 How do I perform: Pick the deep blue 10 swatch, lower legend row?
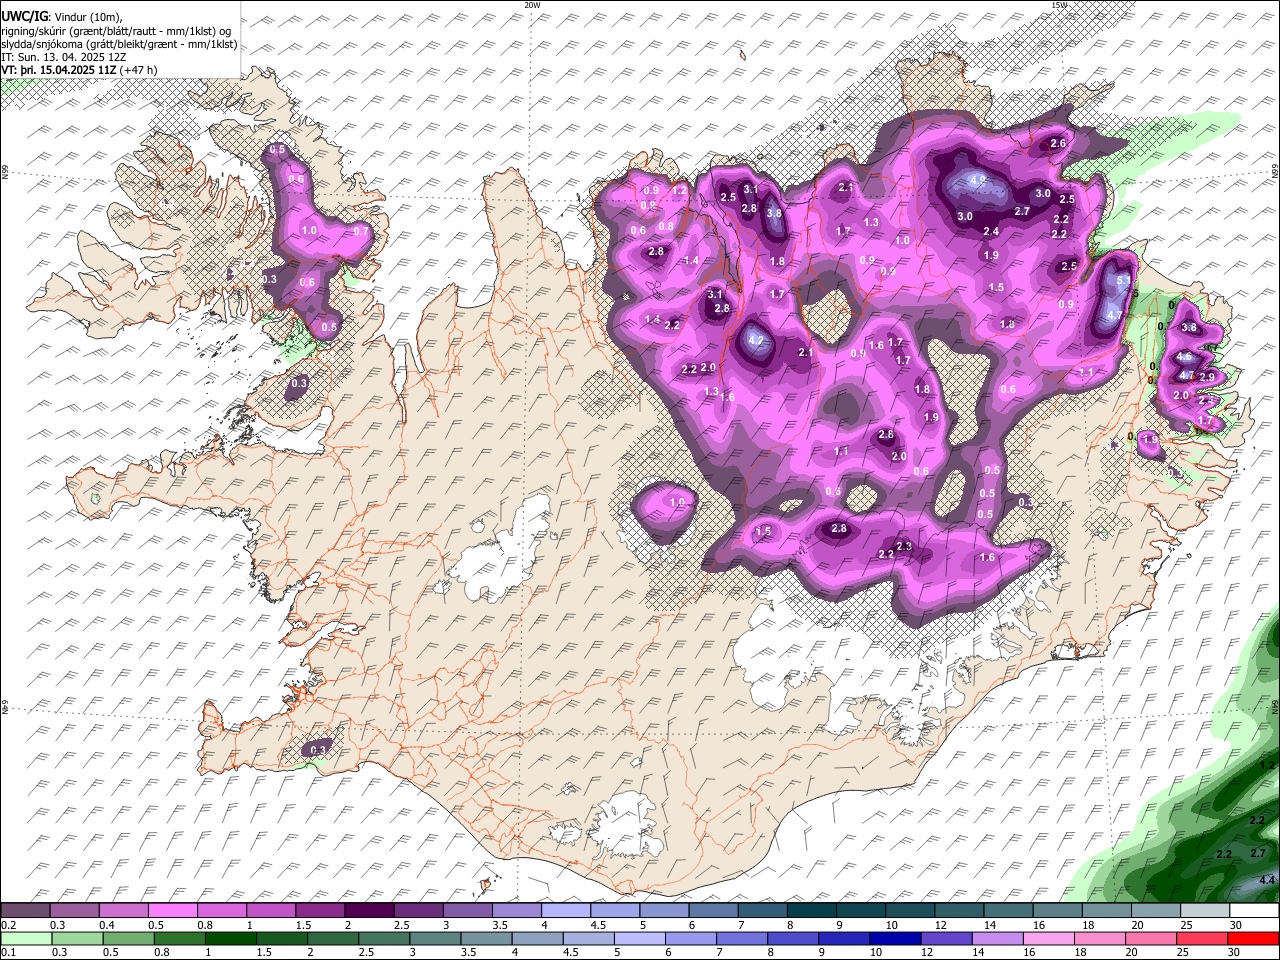pos(894,938)
